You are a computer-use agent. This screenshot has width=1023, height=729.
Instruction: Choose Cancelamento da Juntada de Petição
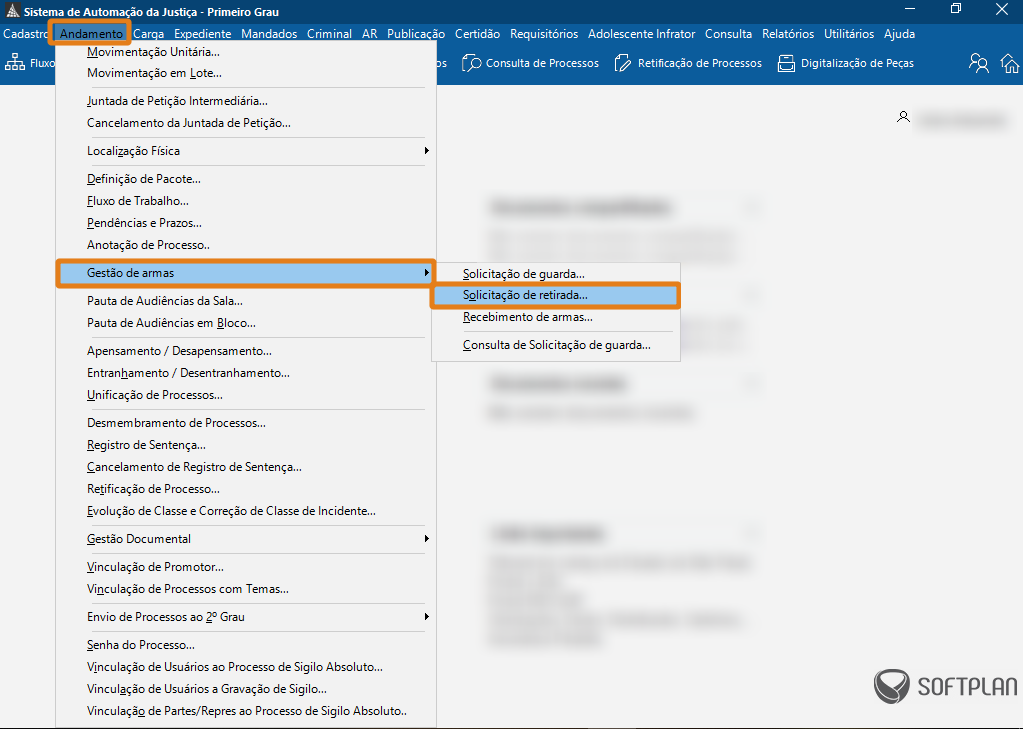point(189,123)
